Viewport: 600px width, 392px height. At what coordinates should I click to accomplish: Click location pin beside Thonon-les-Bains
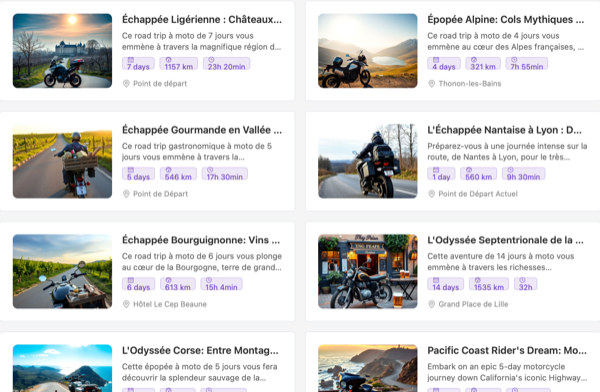(x=431, y=83)
